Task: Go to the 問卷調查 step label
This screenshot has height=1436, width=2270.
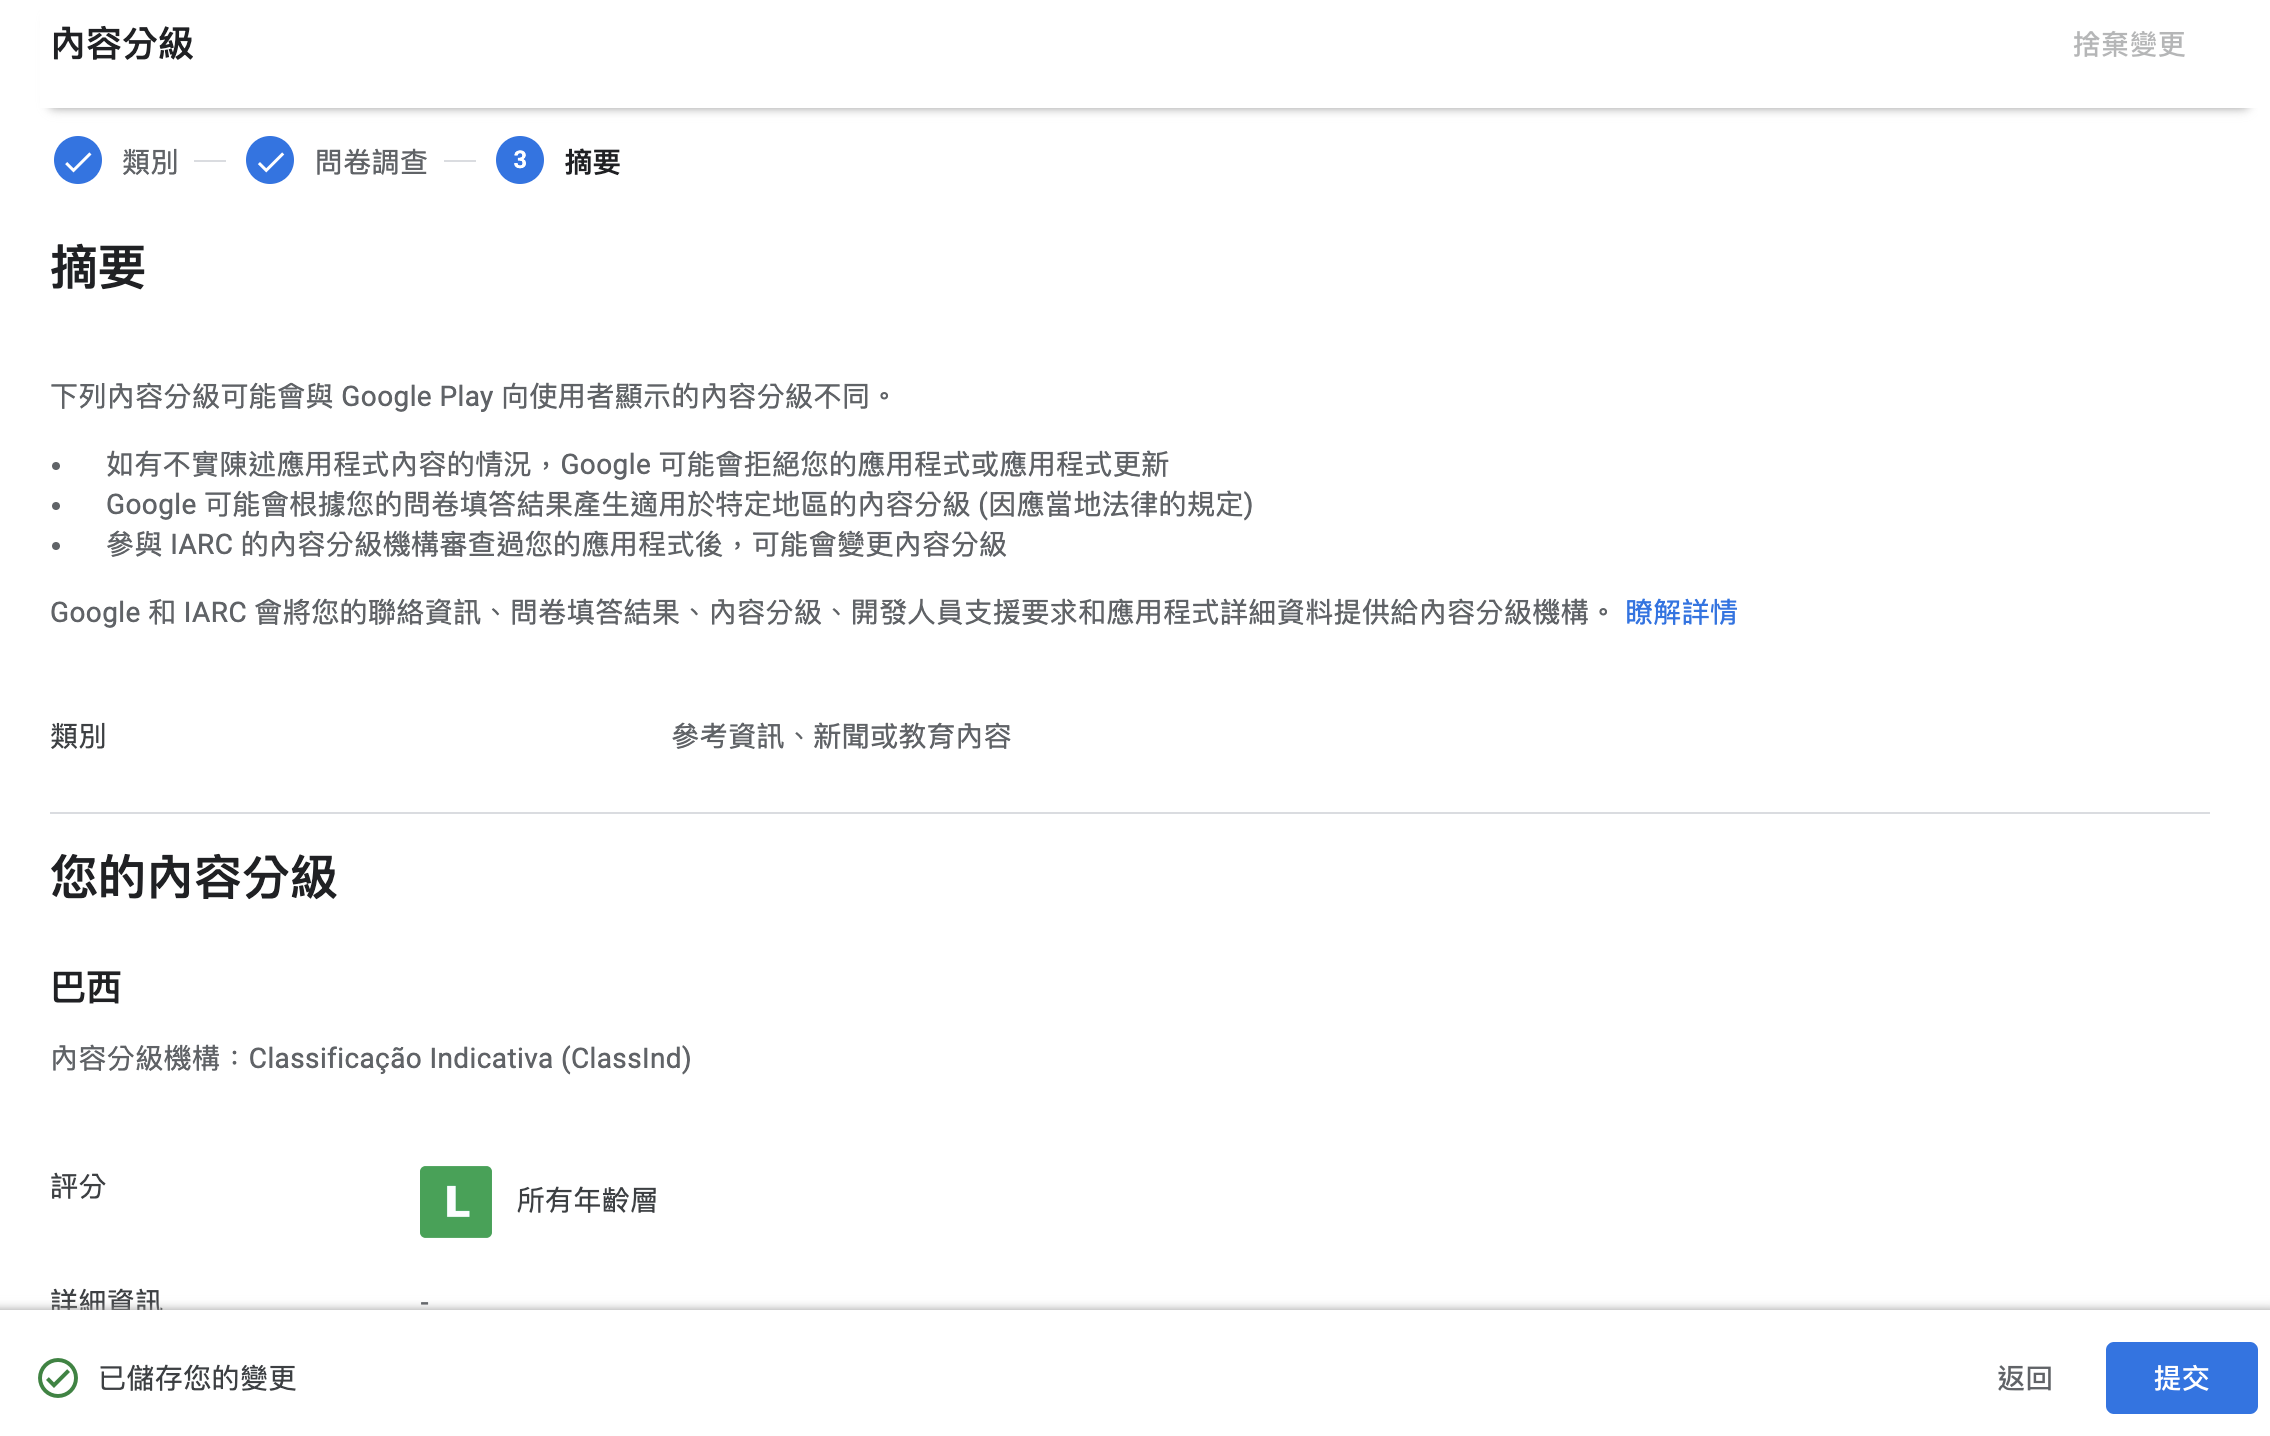Action: click(x=371, y=162)
